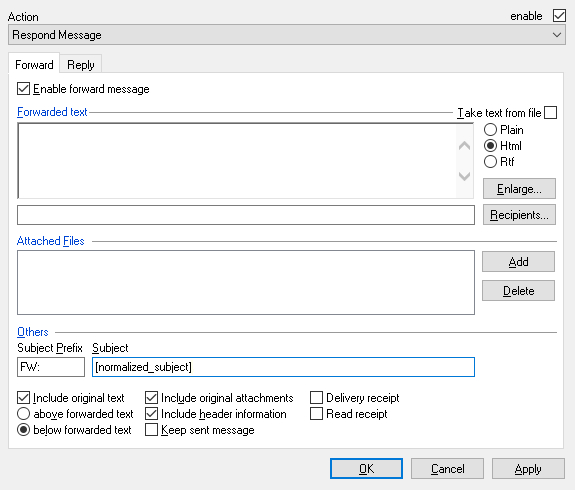Select above forwarded text option
This screenshot has width=575, height=490.
coord(23,414)
